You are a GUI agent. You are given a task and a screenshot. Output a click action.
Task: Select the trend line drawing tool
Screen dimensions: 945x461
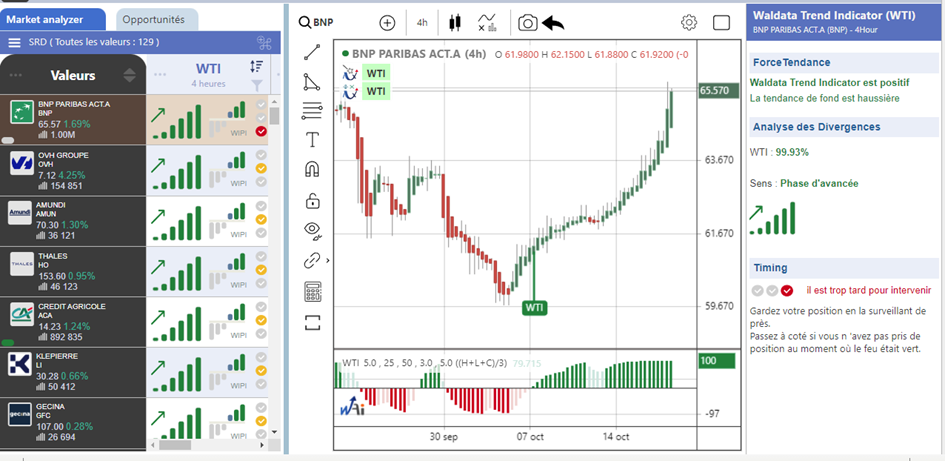point(312,52)
